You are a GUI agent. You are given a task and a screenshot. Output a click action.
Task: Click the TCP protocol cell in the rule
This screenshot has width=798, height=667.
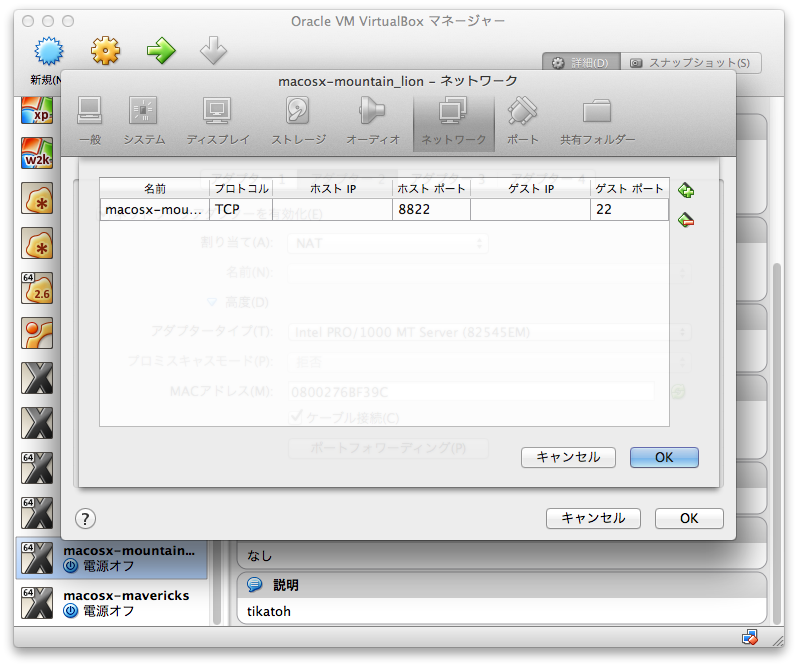pyautogui.click(x=240, y=210)
